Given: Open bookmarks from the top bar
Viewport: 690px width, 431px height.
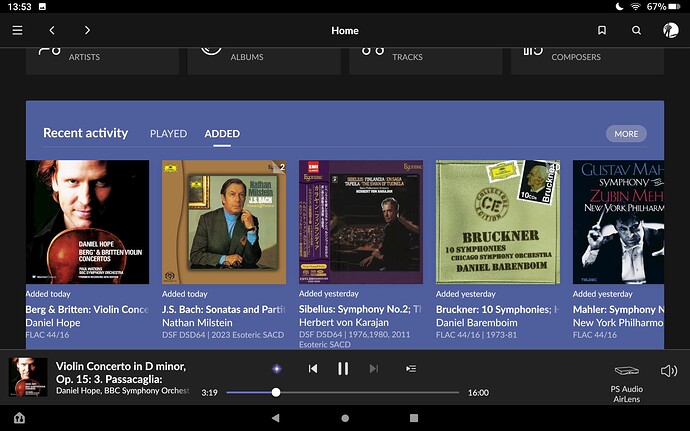Looking at the screenshot, I should click(x=602, y=30).
